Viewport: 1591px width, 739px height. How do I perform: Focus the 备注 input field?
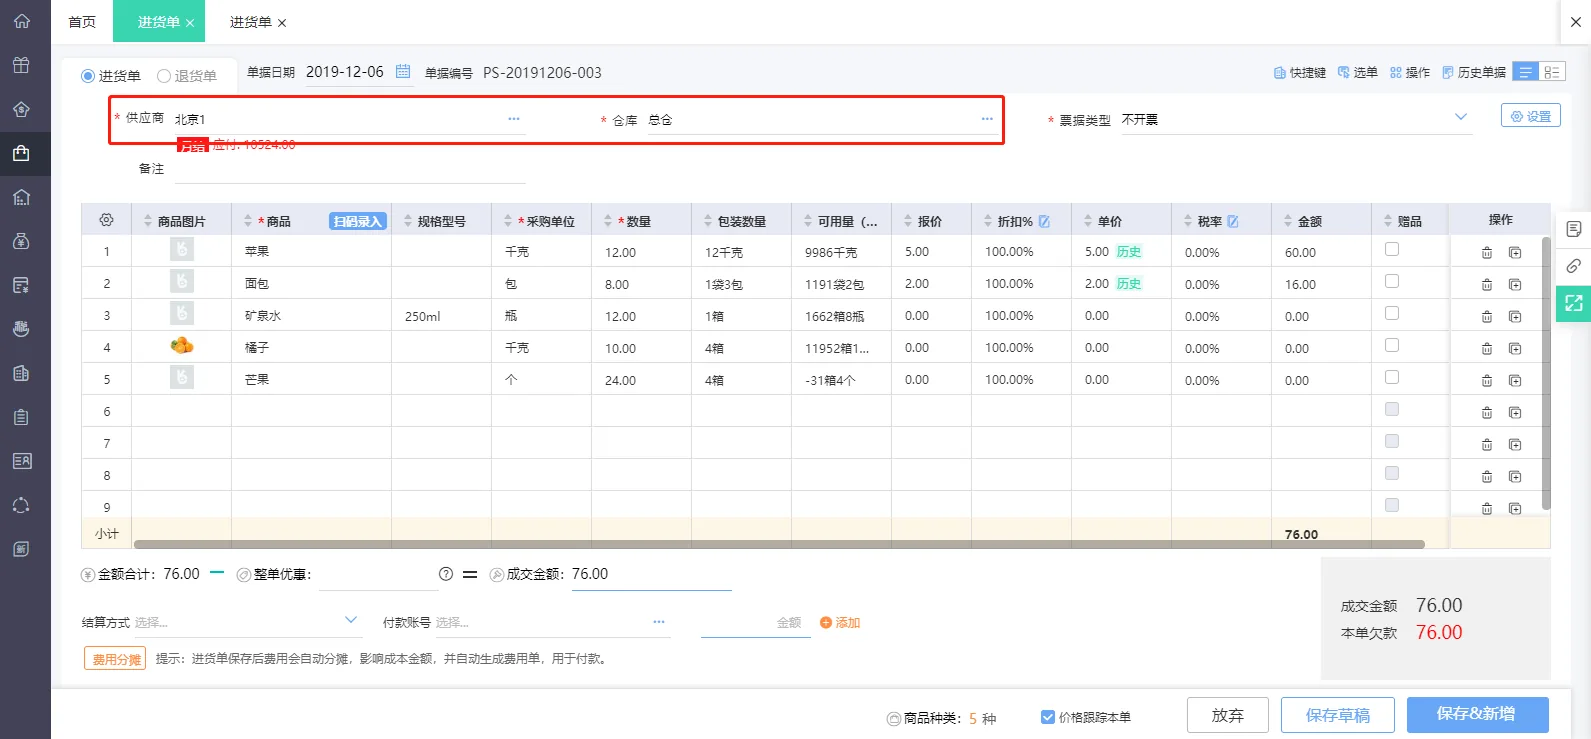[x=350, y=169]
